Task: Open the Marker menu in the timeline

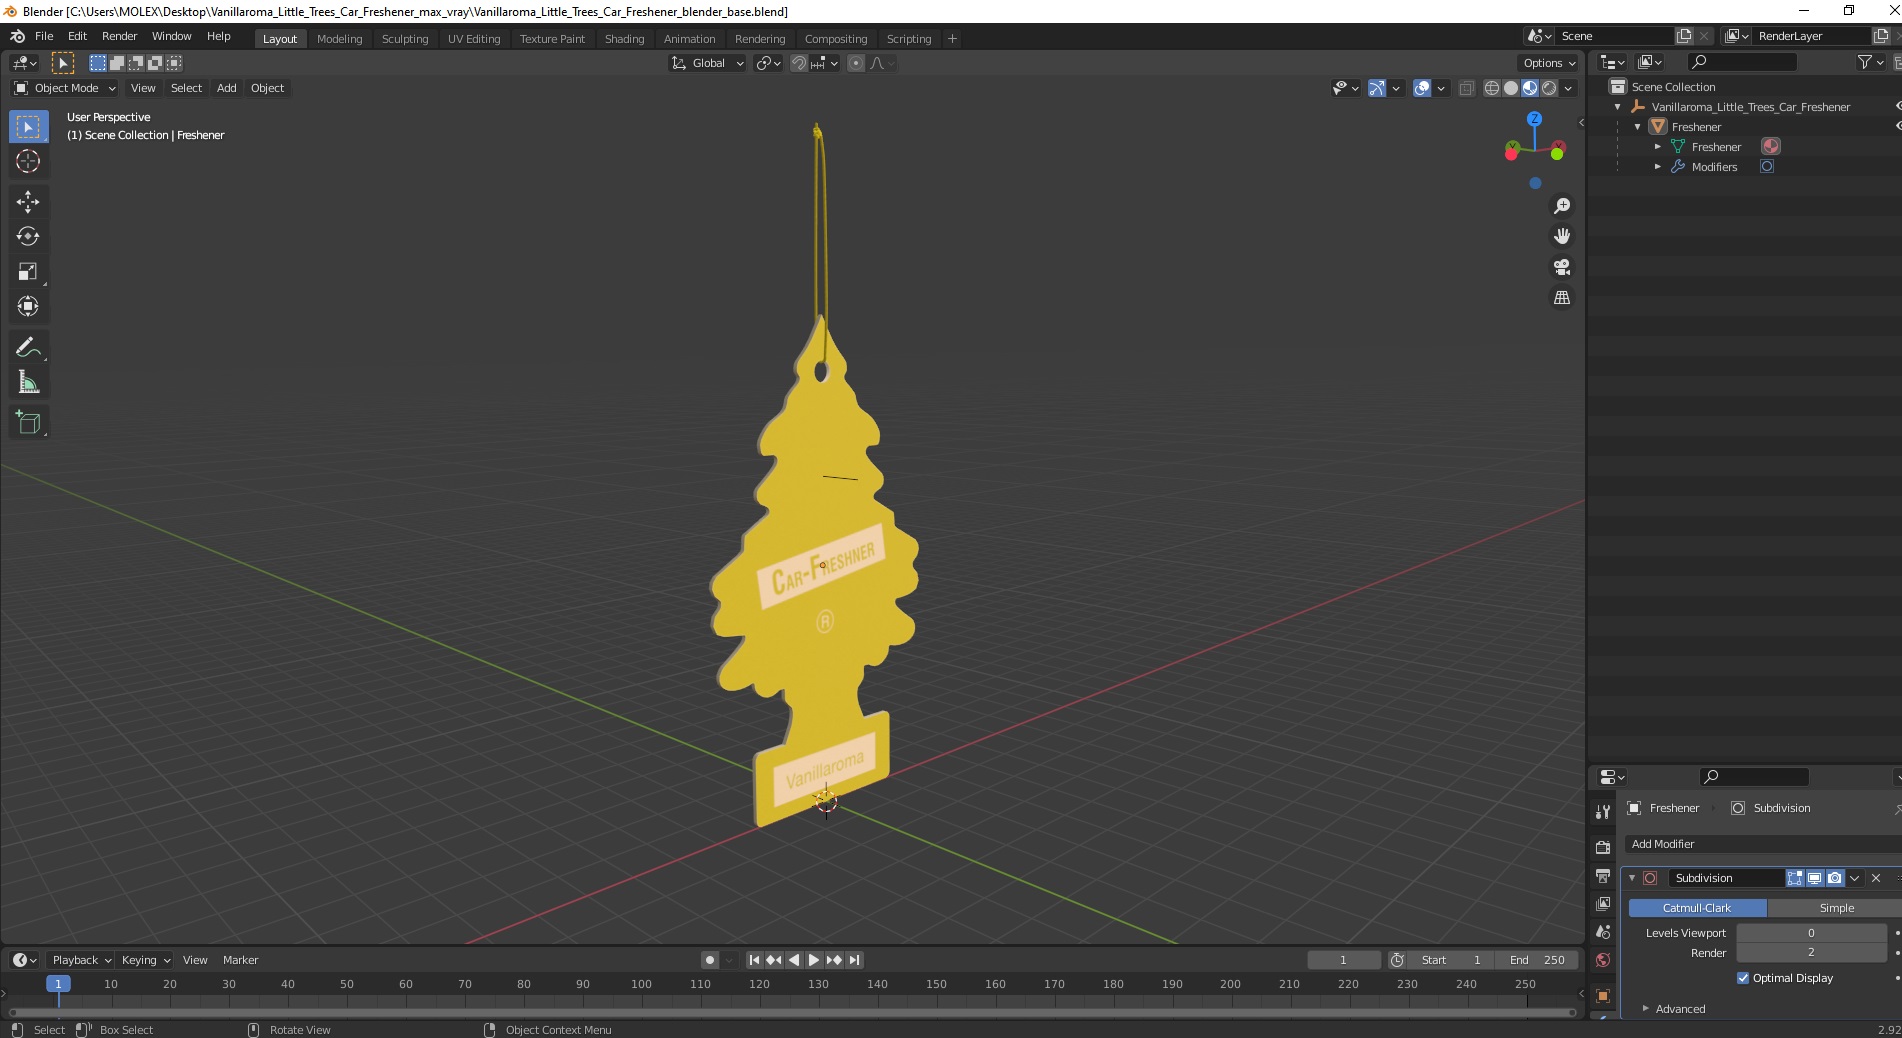Action: pos(240,960)
